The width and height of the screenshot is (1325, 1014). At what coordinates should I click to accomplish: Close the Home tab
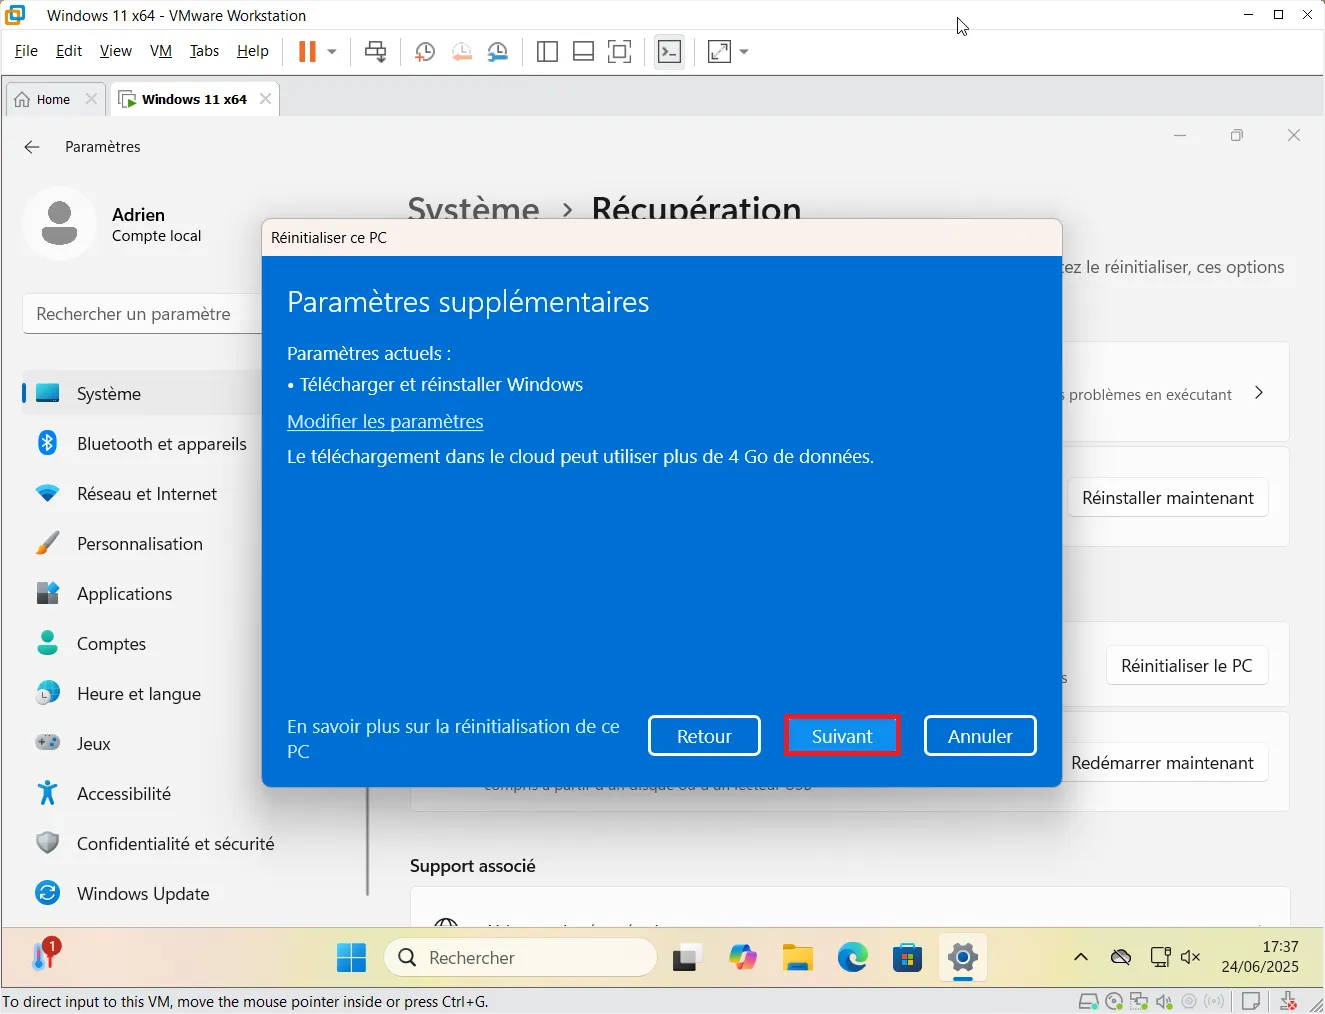tap(91, 99)
